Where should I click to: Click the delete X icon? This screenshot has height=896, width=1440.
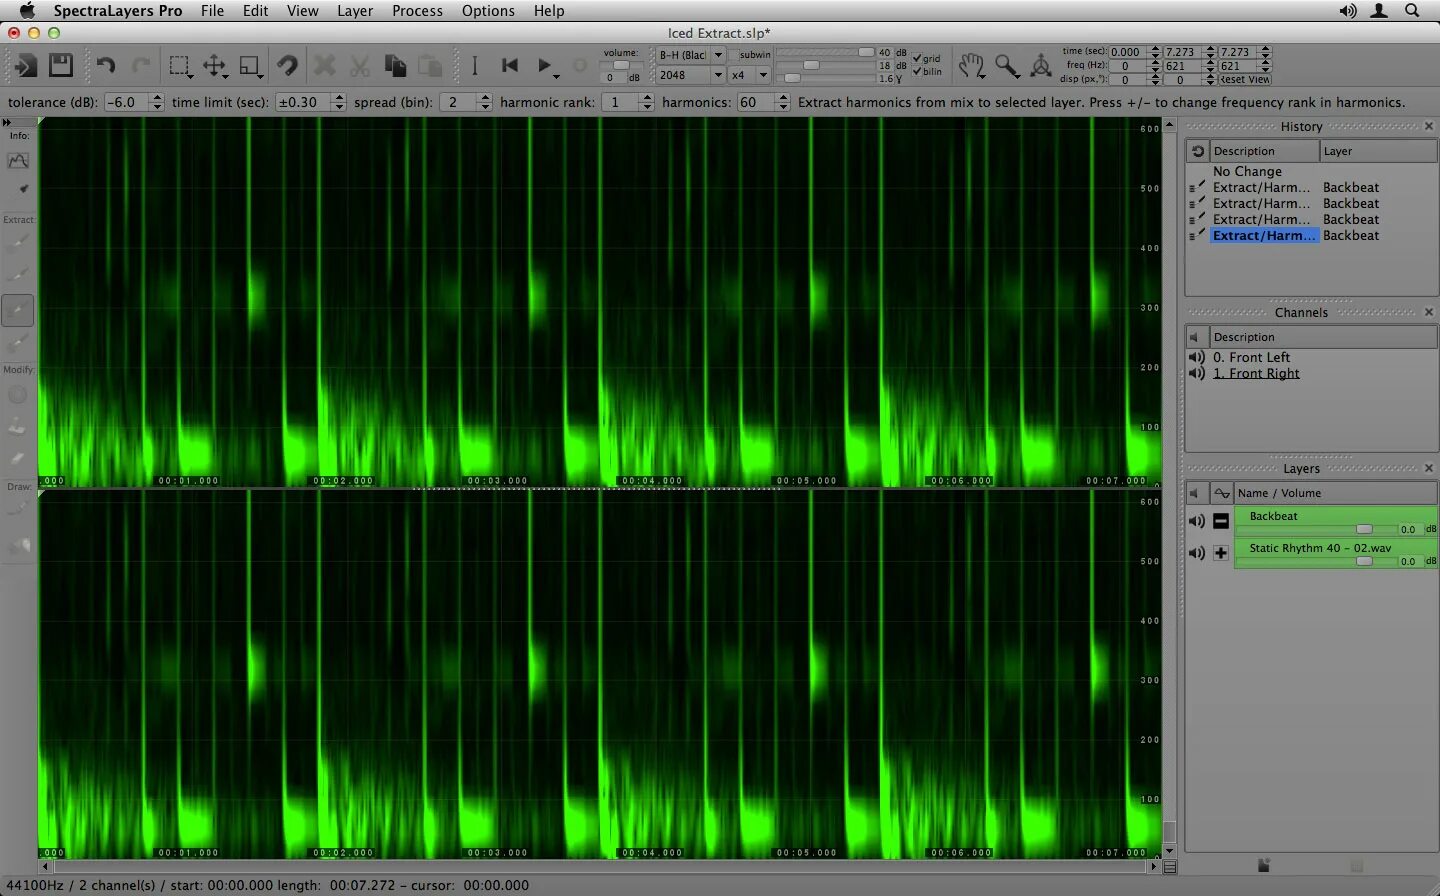pos(324,66)
